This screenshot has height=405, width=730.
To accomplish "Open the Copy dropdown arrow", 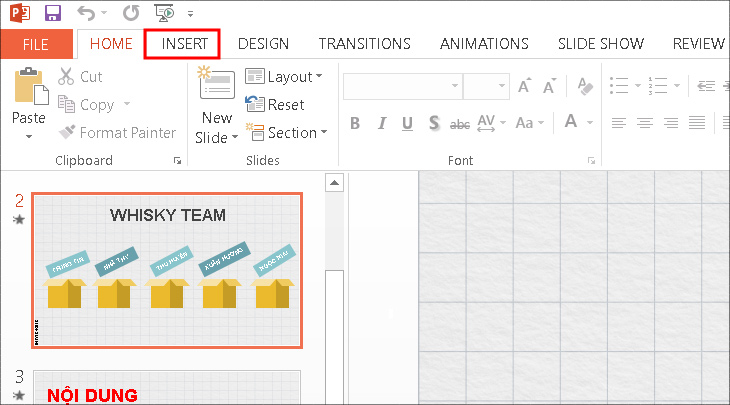I will 127,104.
